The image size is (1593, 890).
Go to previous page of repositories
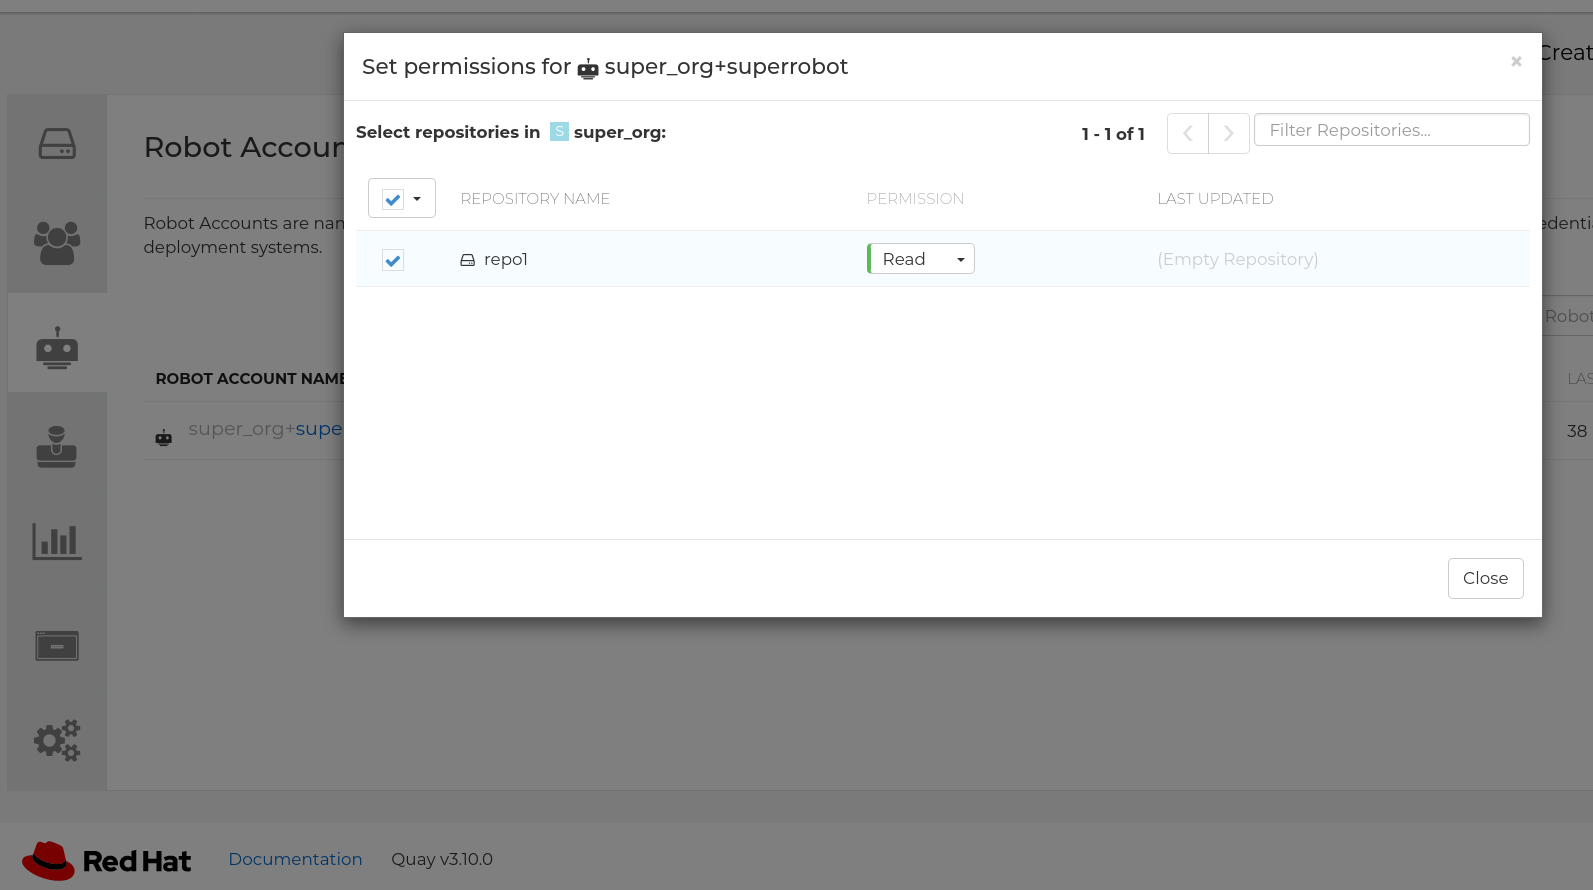pyautogui.click(x=1188, y=133)
